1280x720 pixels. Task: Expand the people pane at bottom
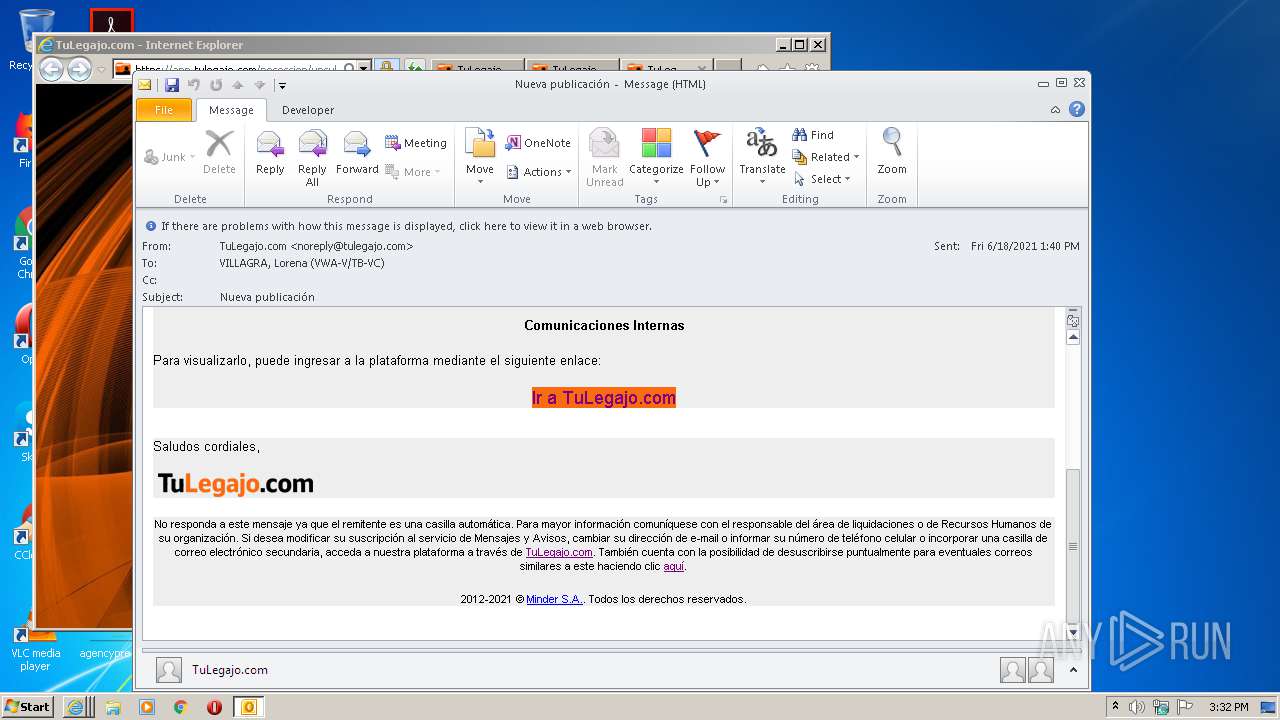pos(1072,670)
